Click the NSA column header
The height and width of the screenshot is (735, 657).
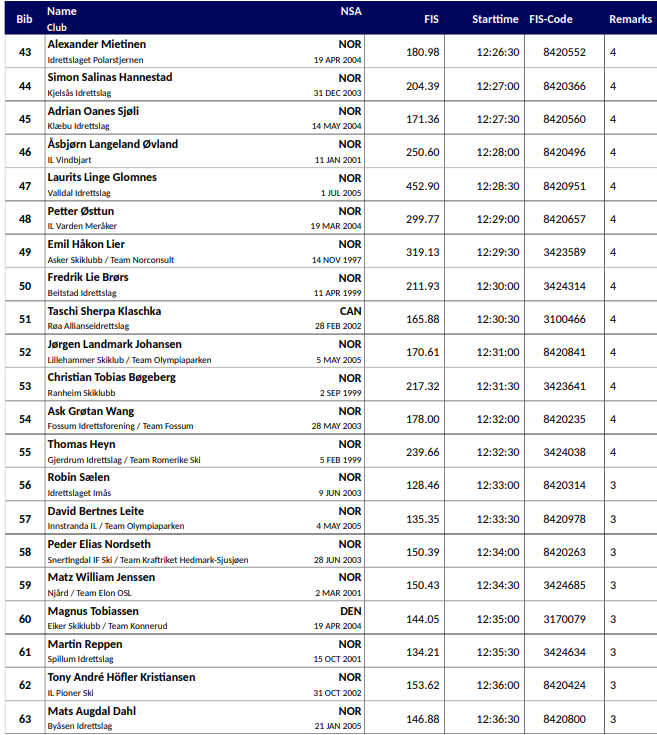pyautogui.click(x=350, y=11)
